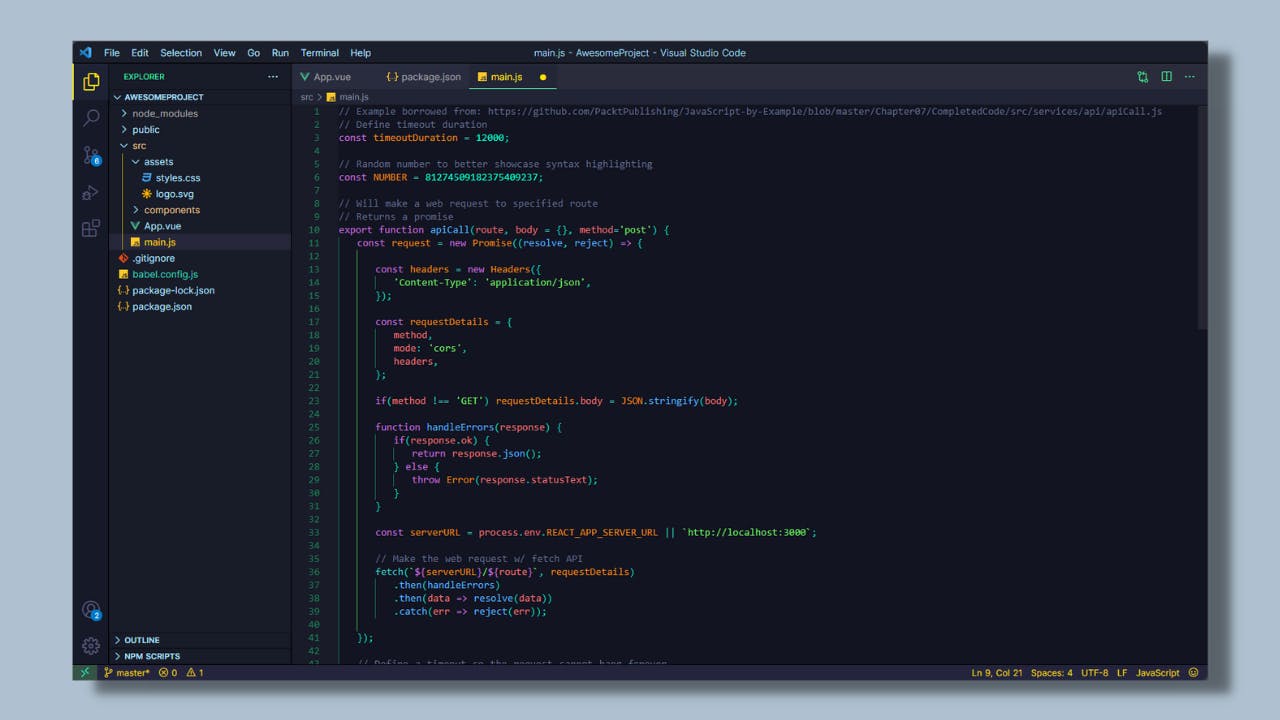Open package.json in the explorer tree

(x=162, y=306)
